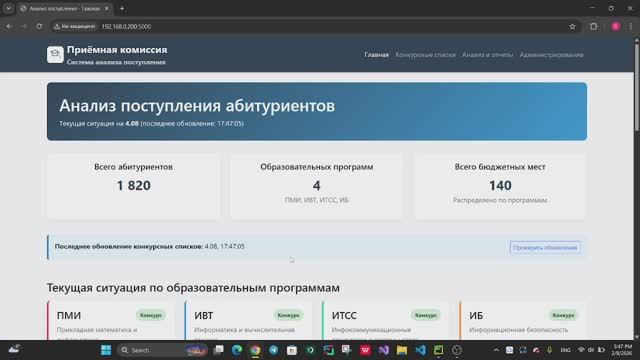Image resolution: width=640 pixels, height=360 pixels.
Task: Launch Microsoft Edge from the taskbar
Action: tap(237, 350)
